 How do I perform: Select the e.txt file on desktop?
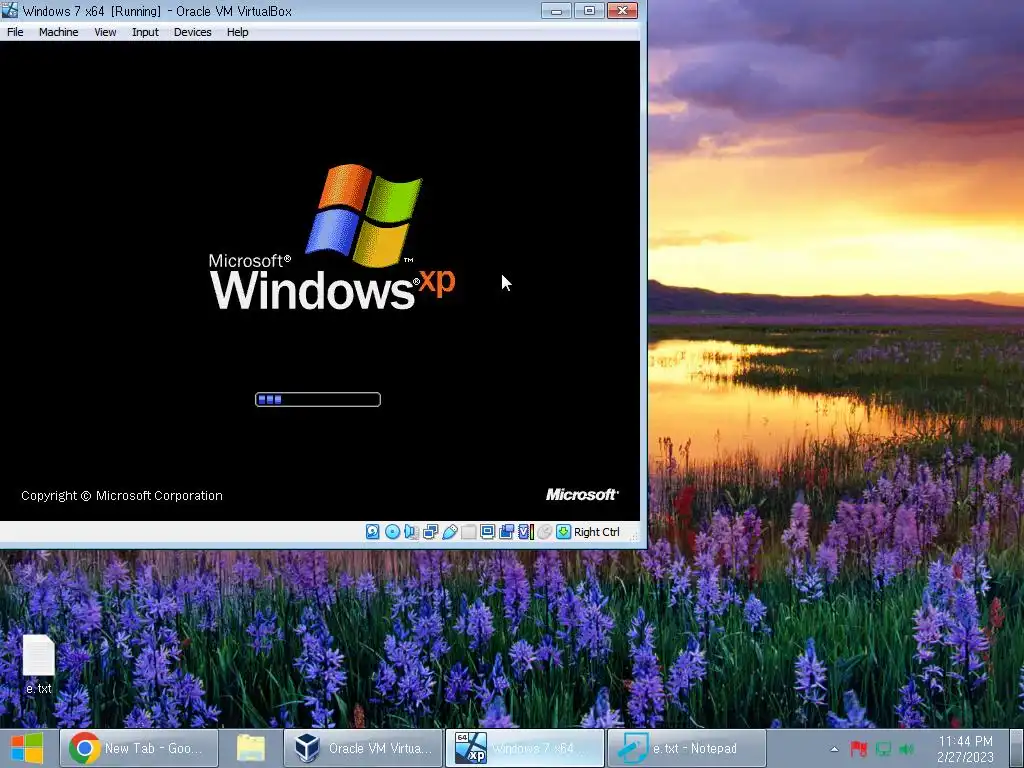[x=39, y=664]
